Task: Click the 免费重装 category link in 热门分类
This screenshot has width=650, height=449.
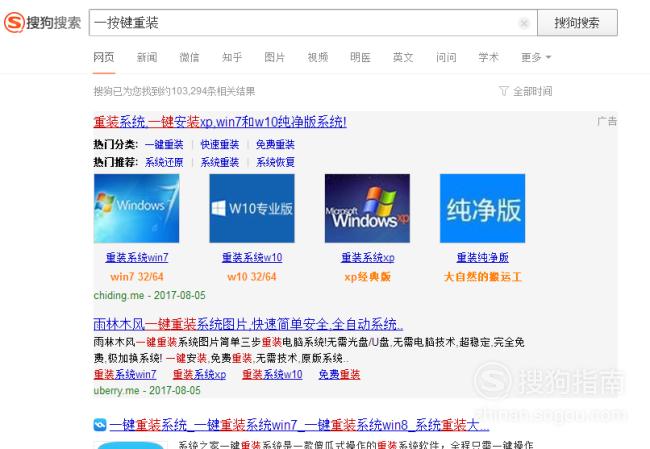Action: (275, 144)
